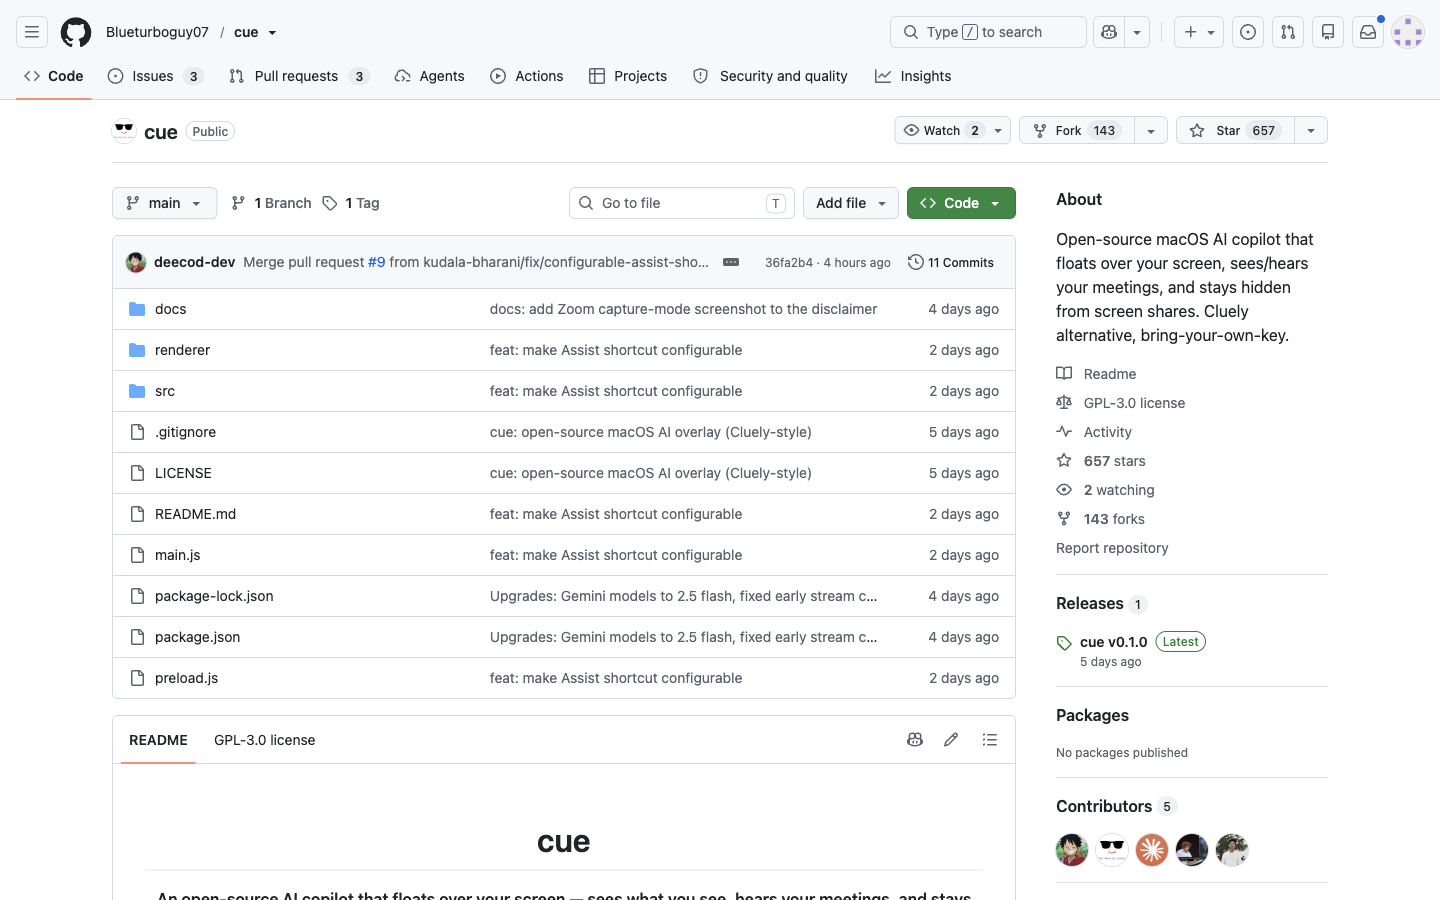Expand the Star lists dropdown
Screen dimensions: 1440x900
[x=1311, y=131]
